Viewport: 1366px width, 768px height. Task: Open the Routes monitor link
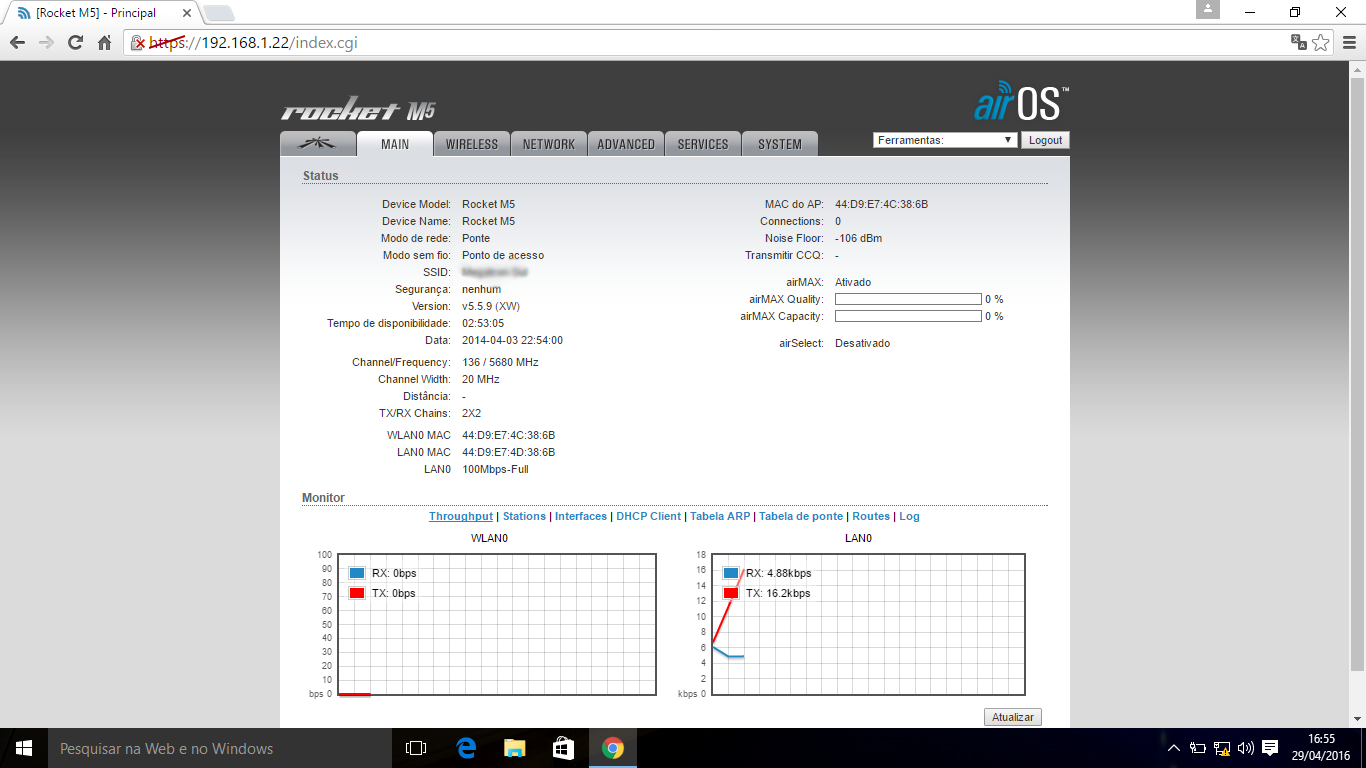[871, 516]
